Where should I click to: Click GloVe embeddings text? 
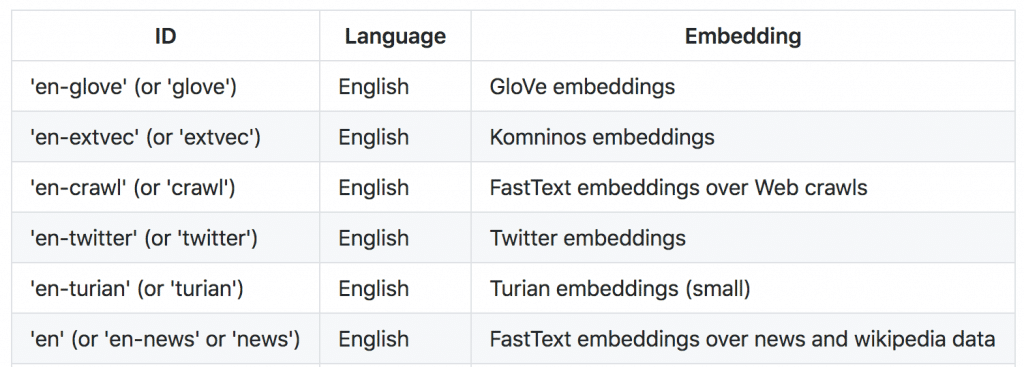coord(582,86)
